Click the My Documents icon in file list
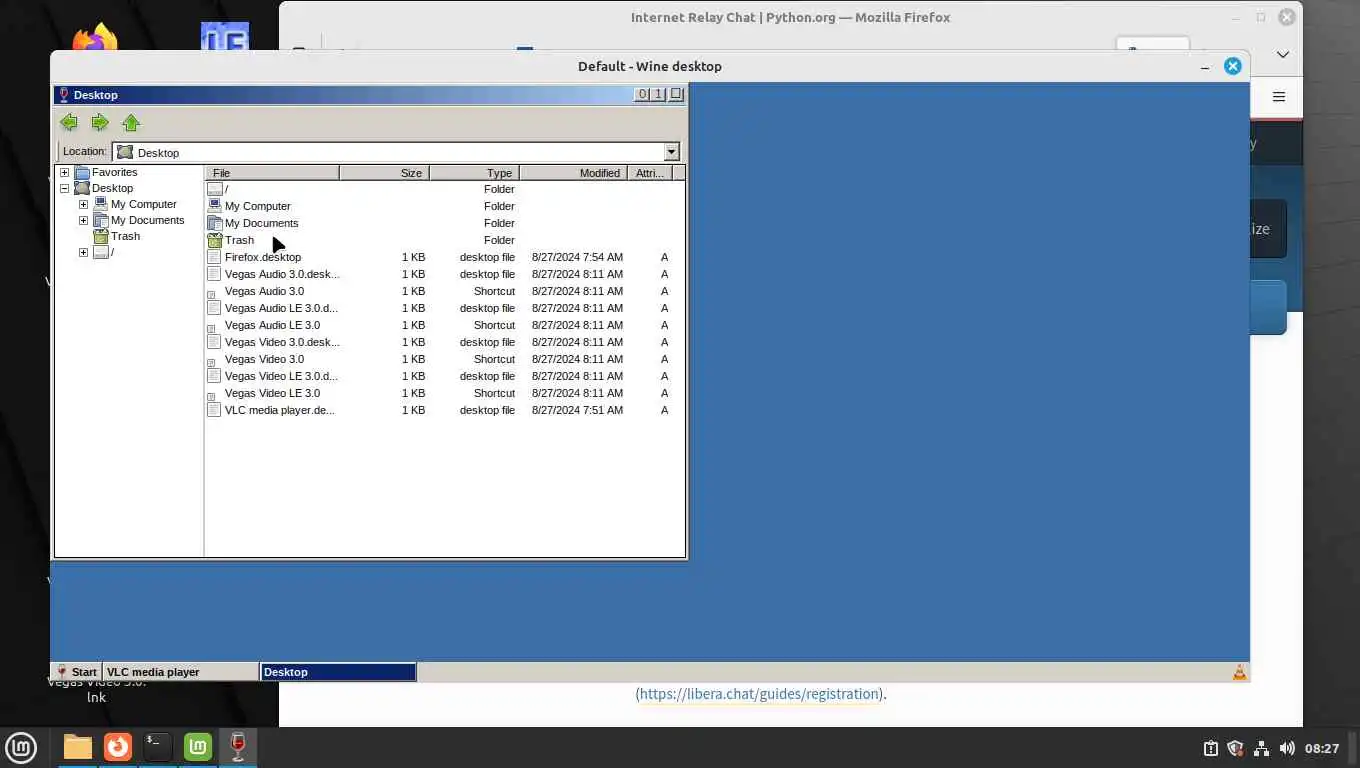This screenshot has height=768, width=1360. (x=214, y=223)
